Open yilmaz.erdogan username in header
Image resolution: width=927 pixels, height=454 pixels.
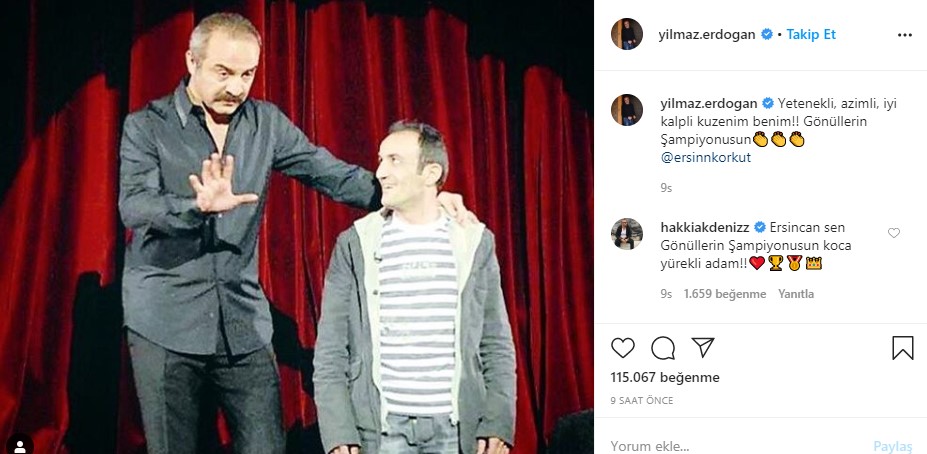pos(706,34)
